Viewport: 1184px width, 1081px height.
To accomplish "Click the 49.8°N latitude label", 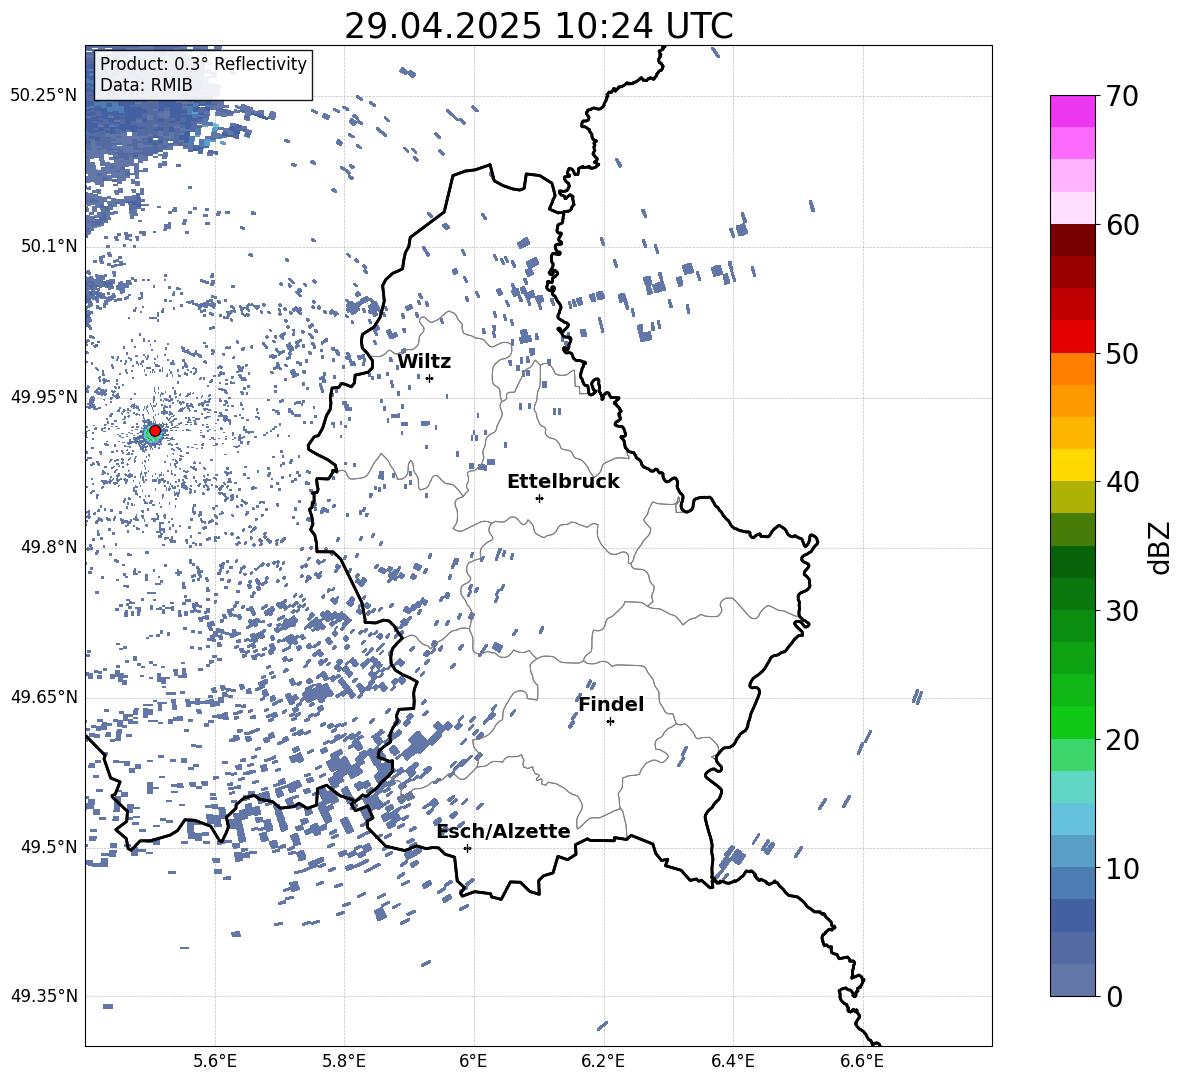I will pyautogui.click(x=49, y=547).
